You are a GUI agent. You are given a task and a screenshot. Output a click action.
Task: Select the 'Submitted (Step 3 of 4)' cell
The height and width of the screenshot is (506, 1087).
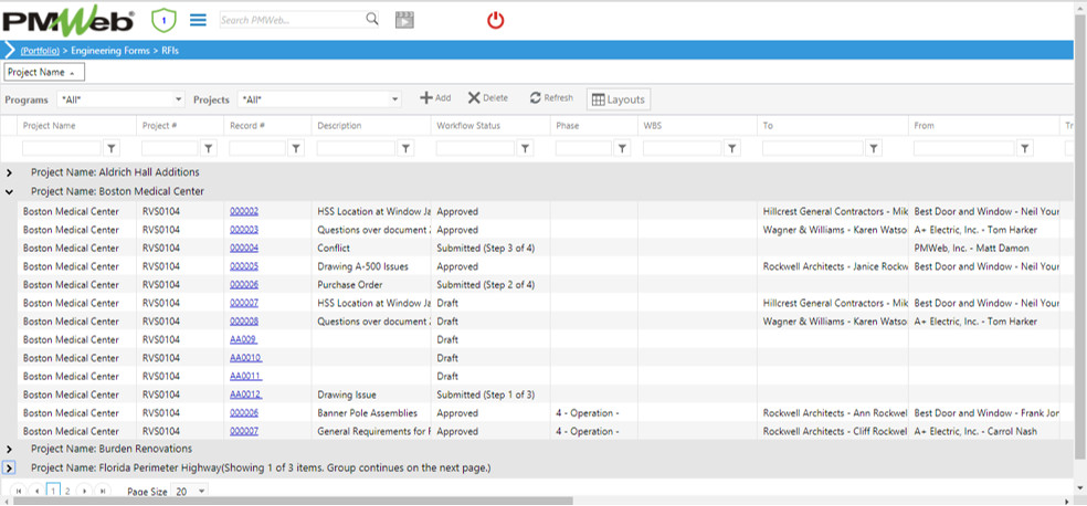pos(490,248)
